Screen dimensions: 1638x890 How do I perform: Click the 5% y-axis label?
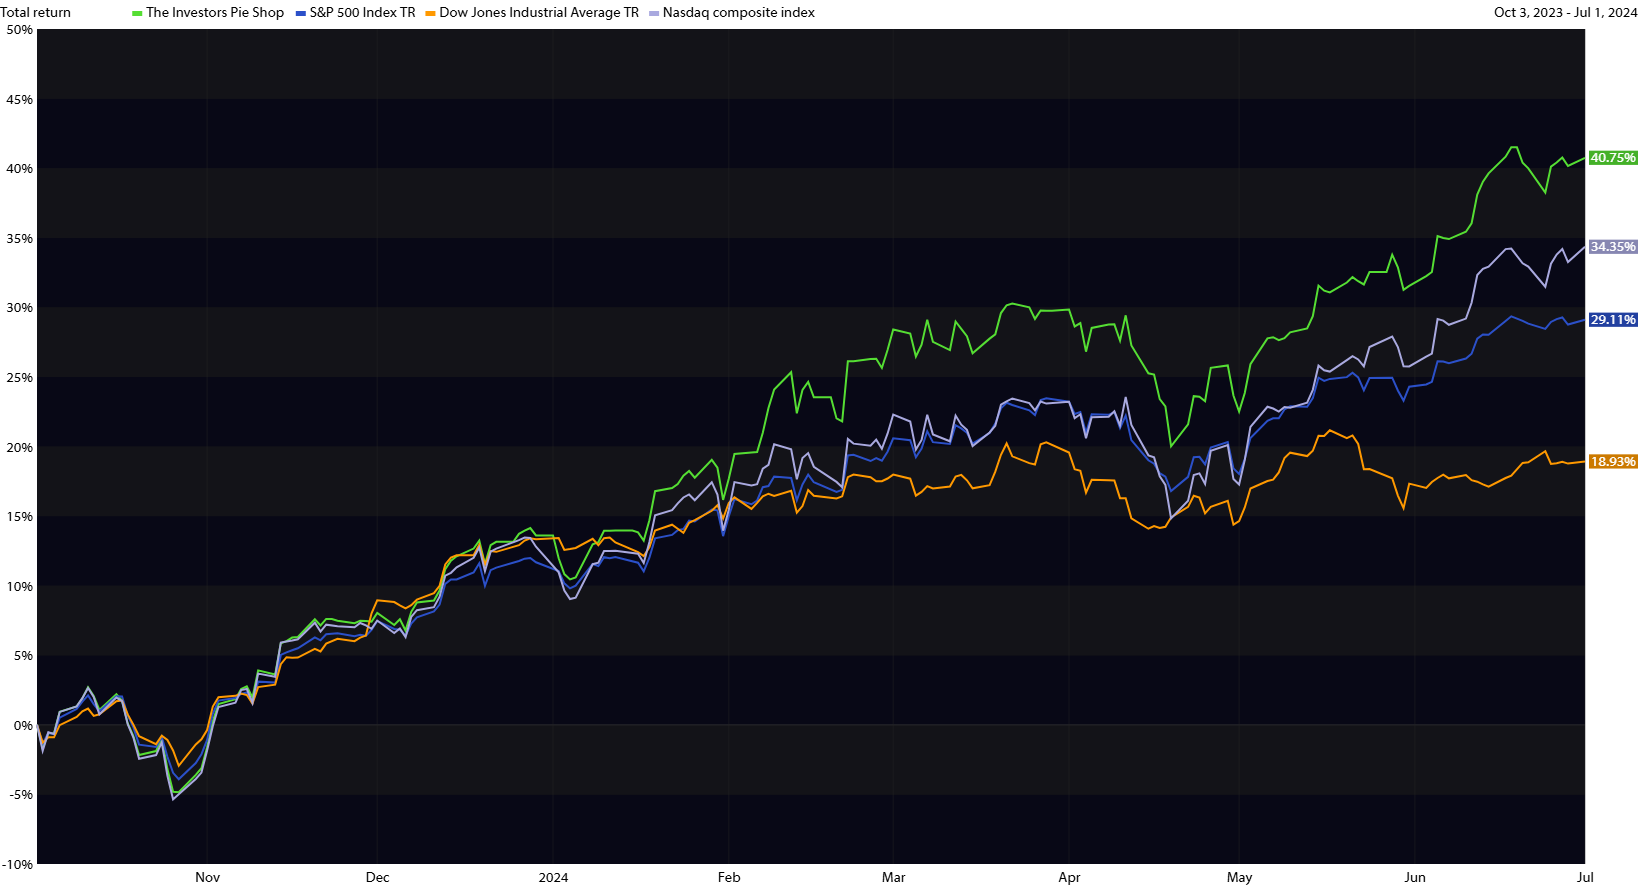coord(24,656)
